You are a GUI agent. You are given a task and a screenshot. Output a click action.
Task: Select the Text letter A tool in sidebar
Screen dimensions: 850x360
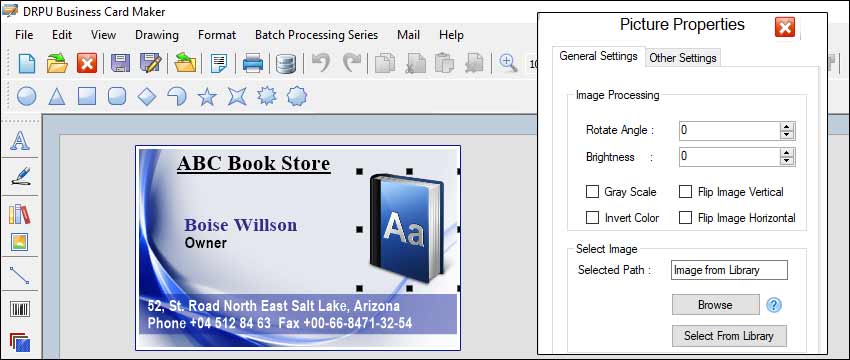point(20,141)
